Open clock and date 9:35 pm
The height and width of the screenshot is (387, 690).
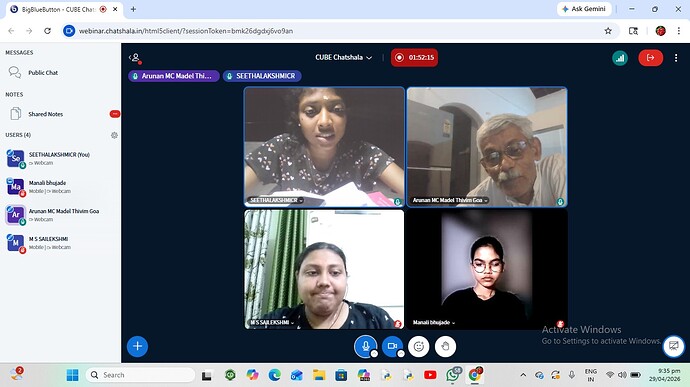664,375
